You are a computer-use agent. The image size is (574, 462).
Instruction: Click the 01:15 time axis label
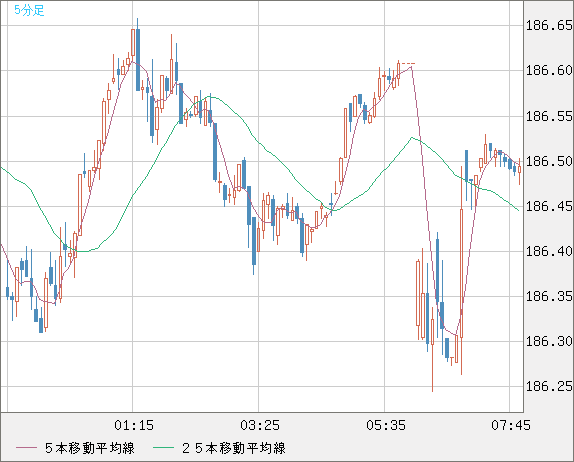tap(134, 425)
